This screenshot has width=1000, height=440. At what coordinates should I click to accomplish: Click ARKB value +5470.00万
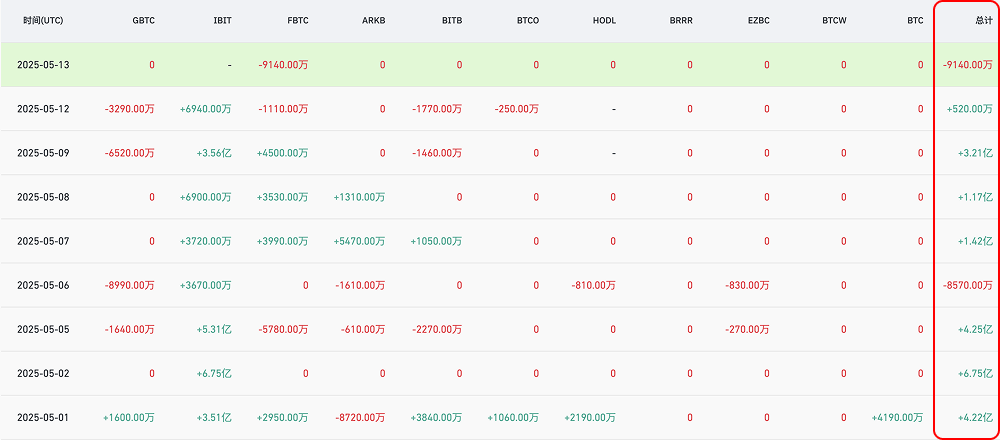(359, 241)
